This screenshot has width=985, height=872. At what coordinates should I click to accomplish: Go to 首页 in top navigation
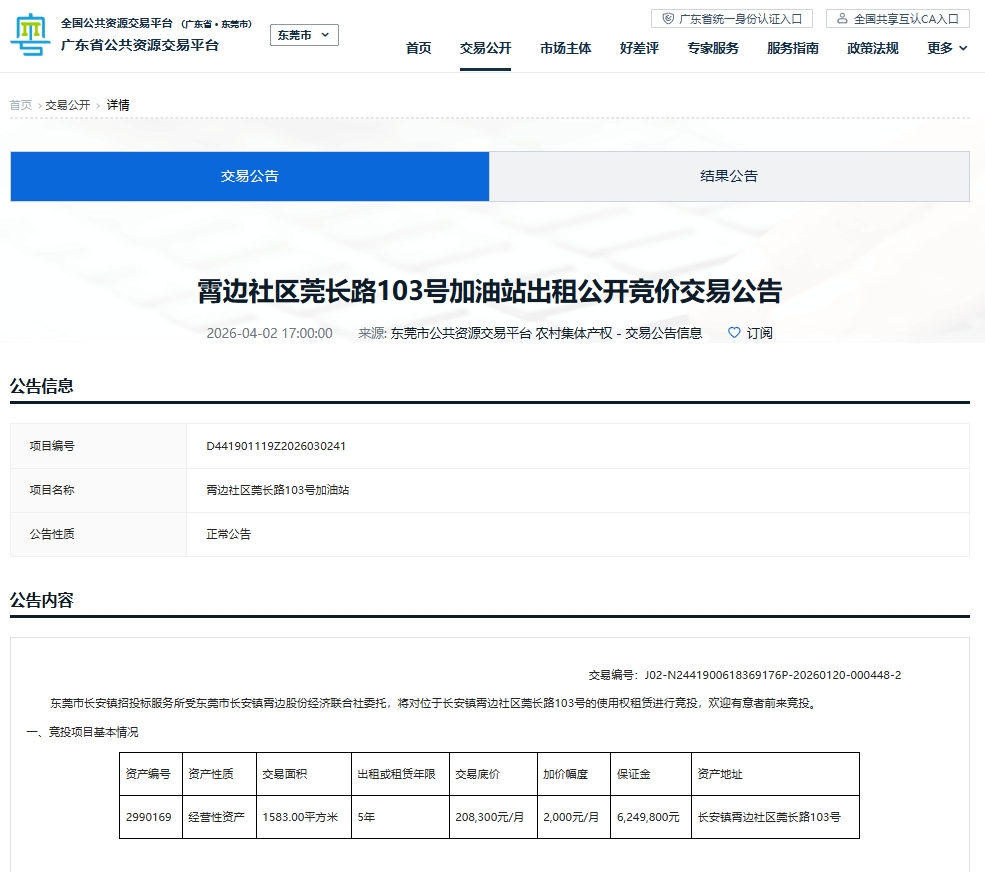[418, 48]
